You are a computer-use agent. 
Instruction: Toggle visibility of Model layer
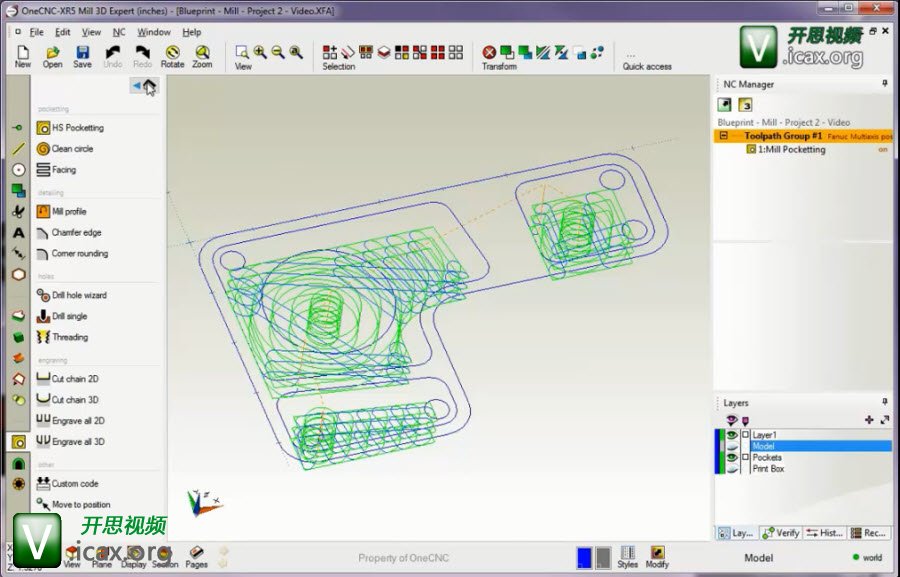point(732,446)
